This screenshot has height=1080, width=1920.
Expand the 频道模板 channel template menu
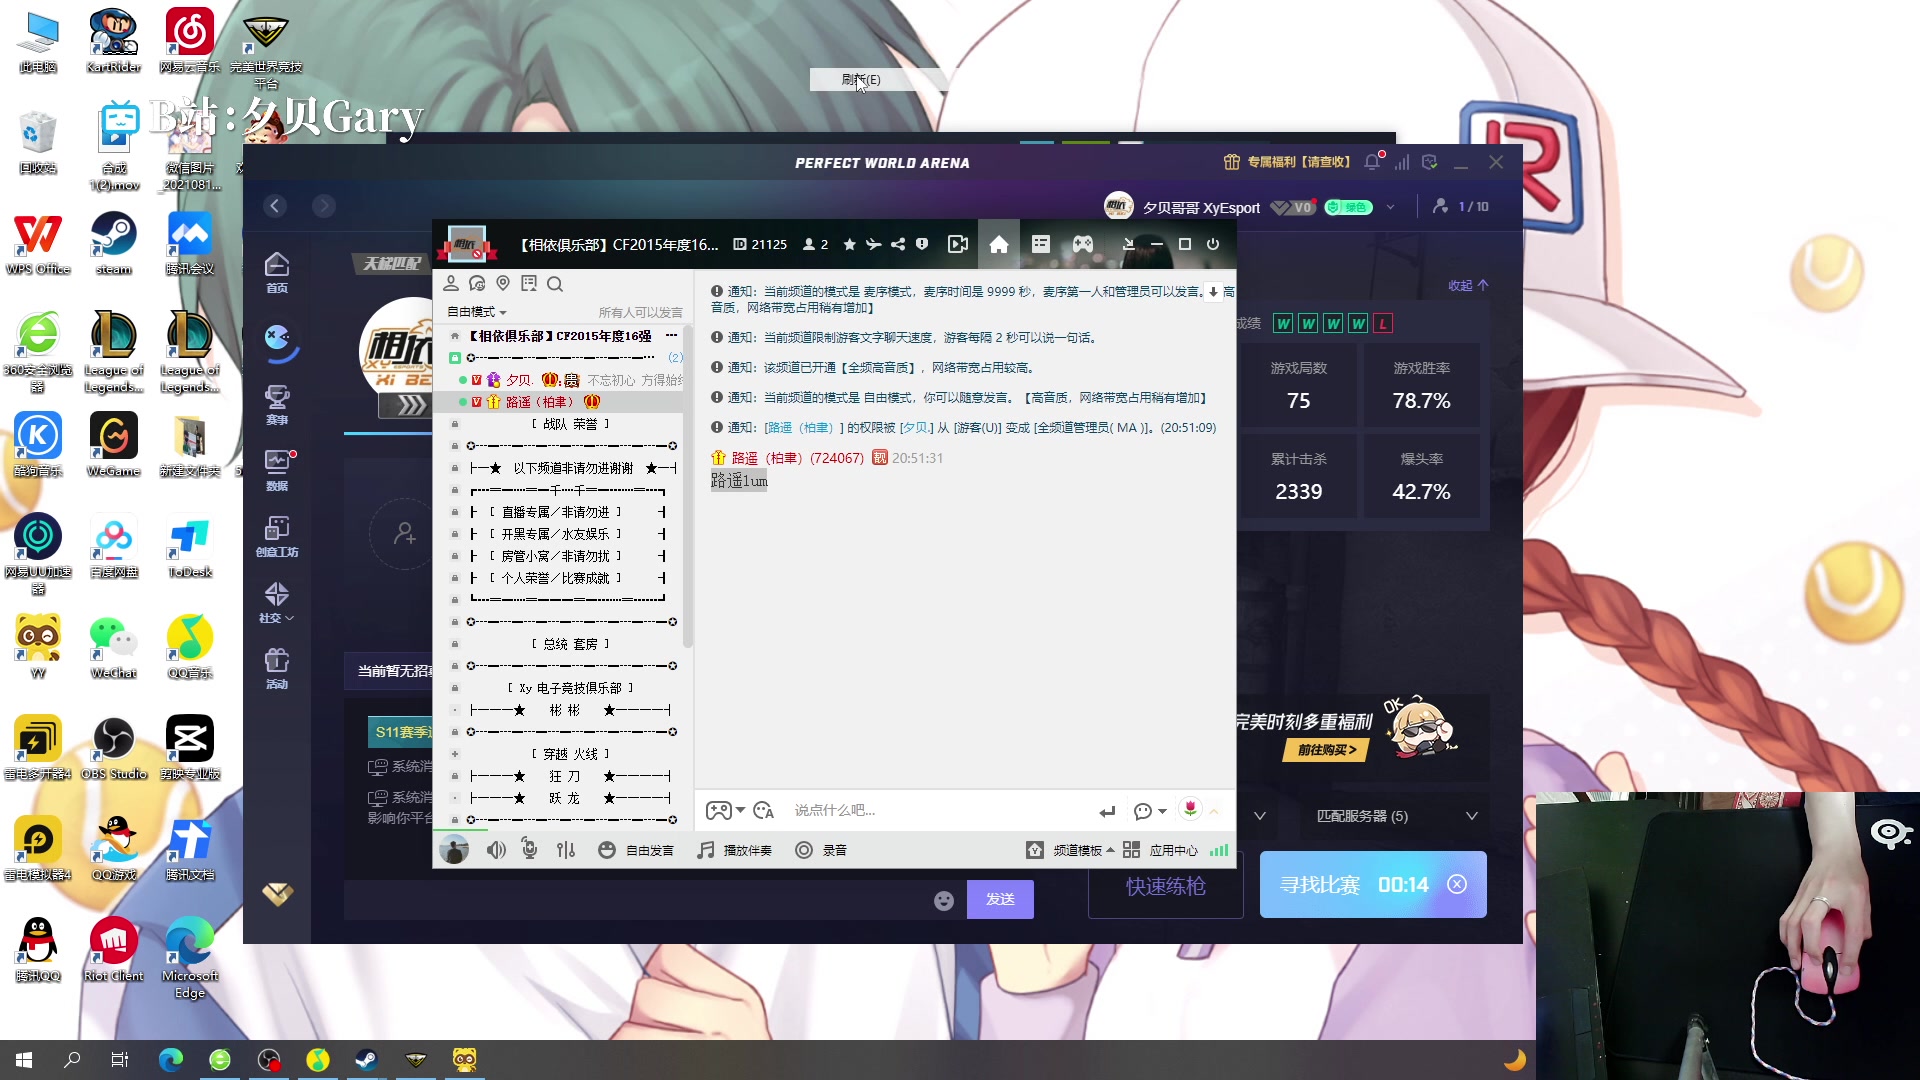pyautogui.click(x=1070, y=850)
